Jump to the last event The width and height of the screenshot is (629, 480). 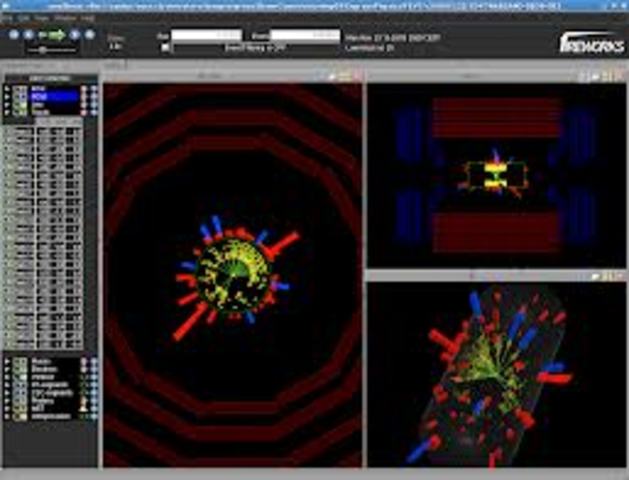click(90, 35)
